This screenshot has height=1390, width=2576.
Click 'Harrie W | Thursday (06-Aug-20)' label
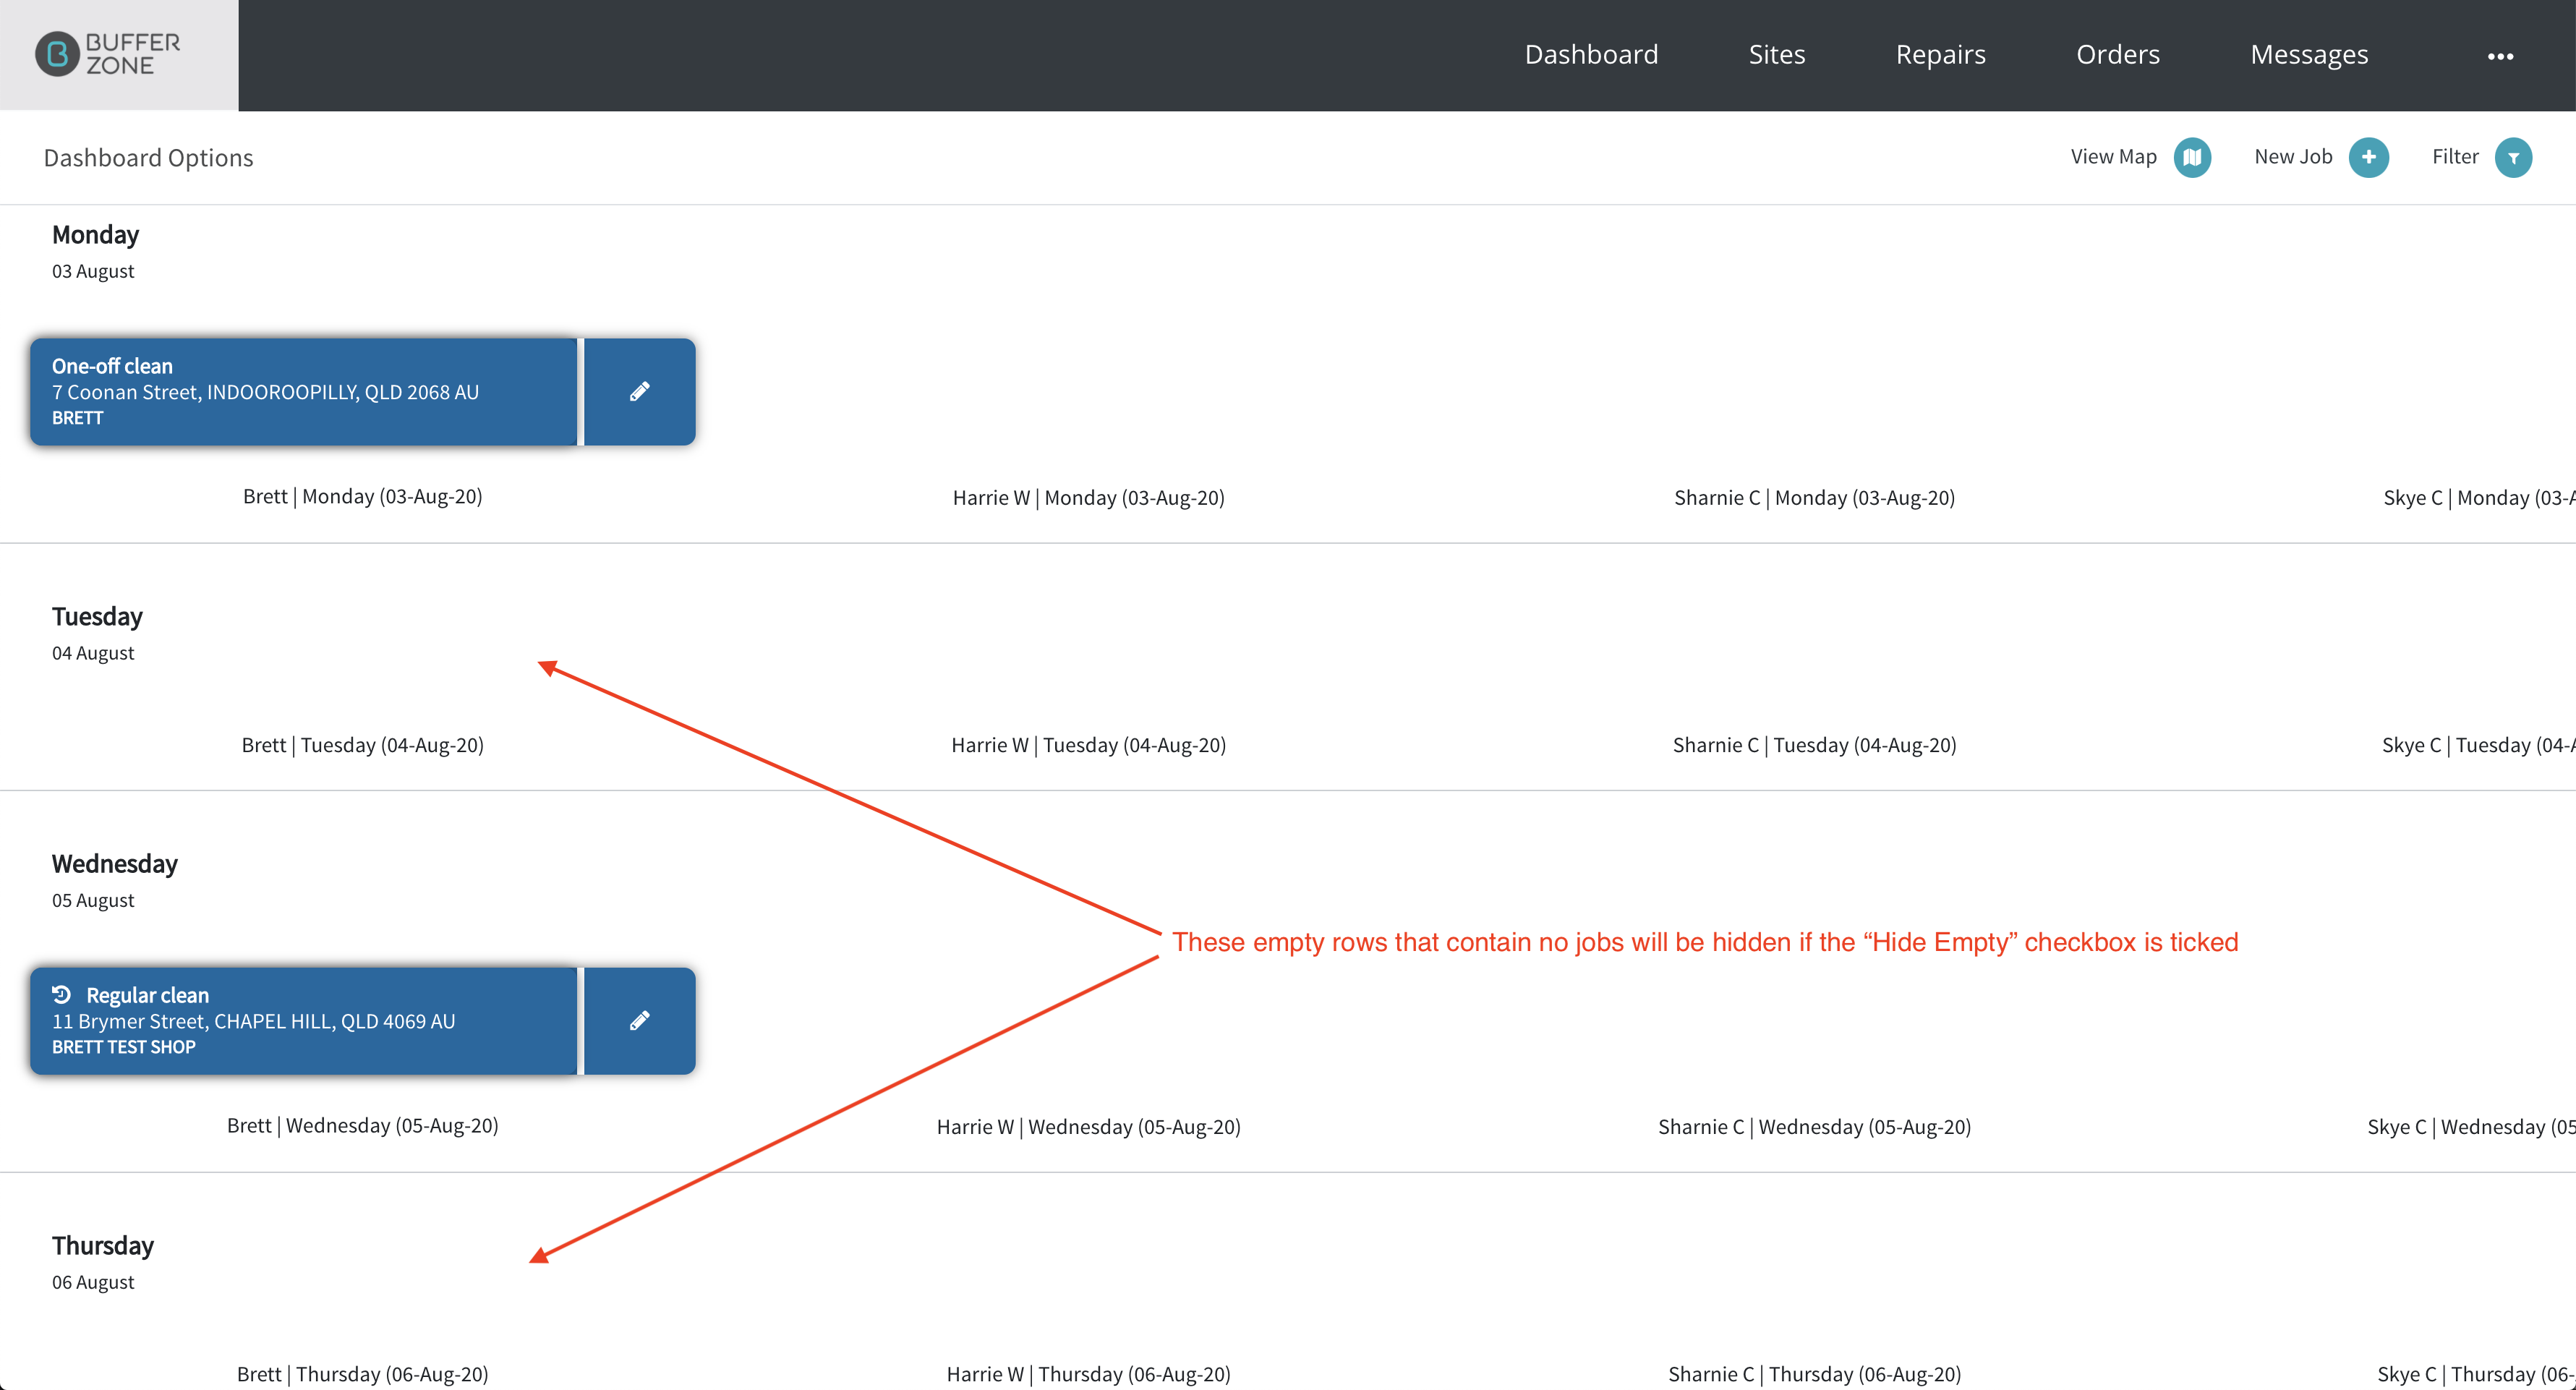point(1089,1375)
